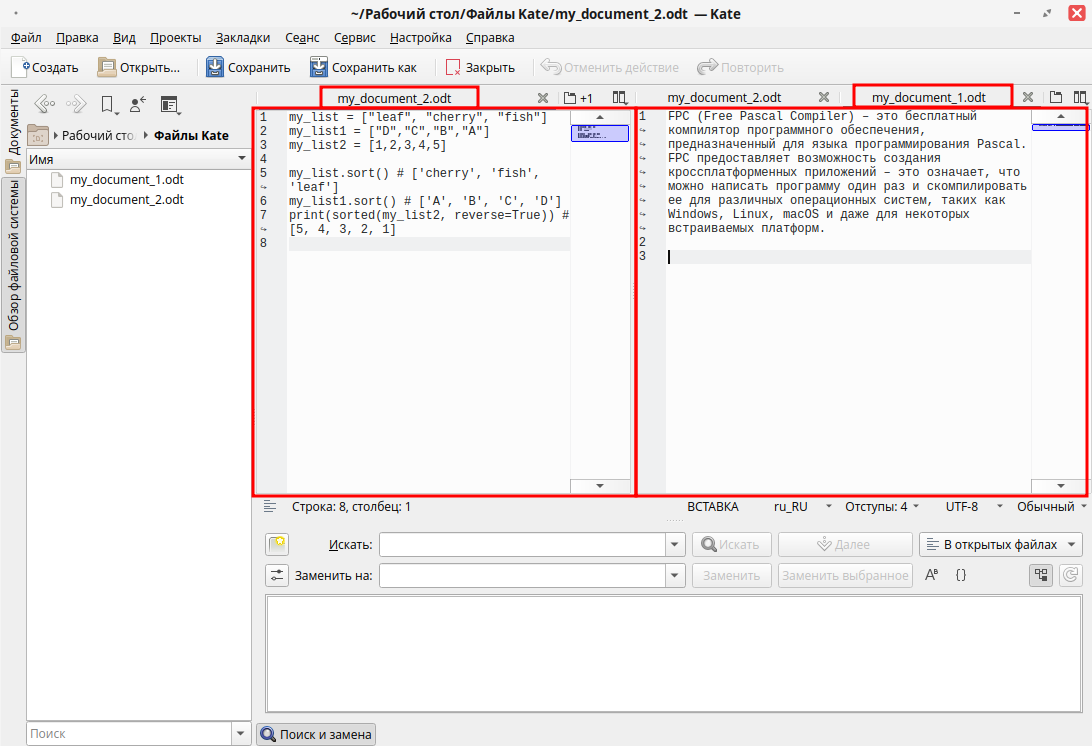Click the new search tab icon
Viewport: 1092px width, 746px height.
click(x=277, y=545)
